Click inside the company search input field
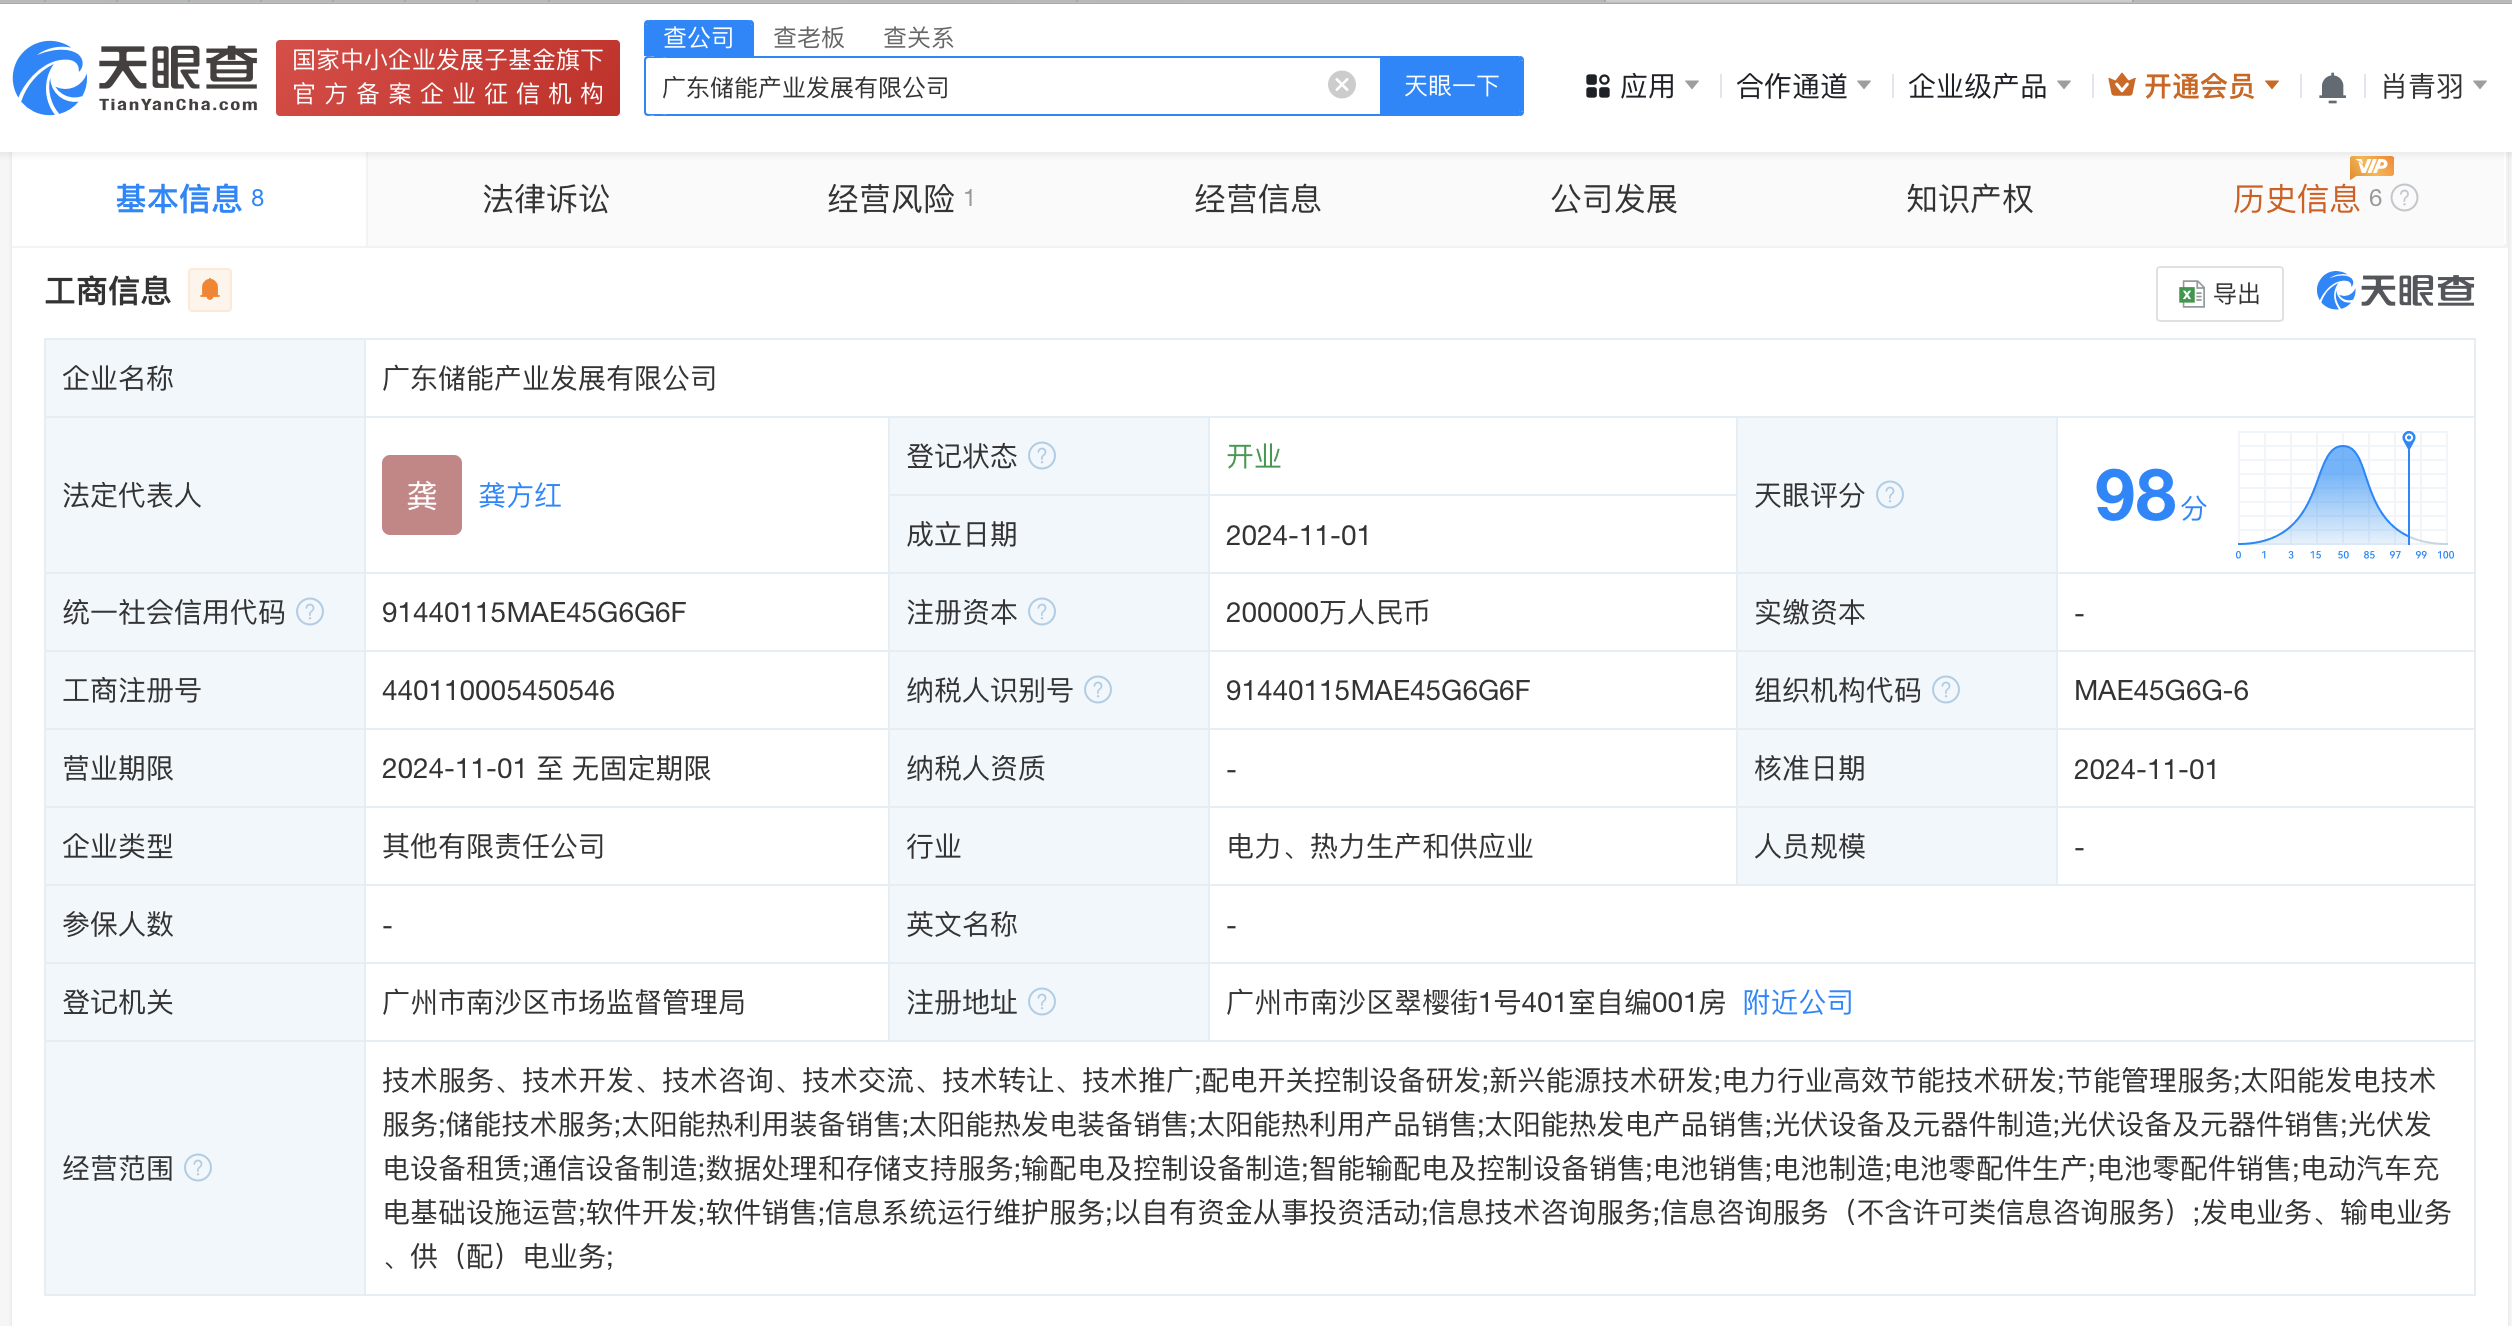The image size is (2512, 1326). [1000, 86]
